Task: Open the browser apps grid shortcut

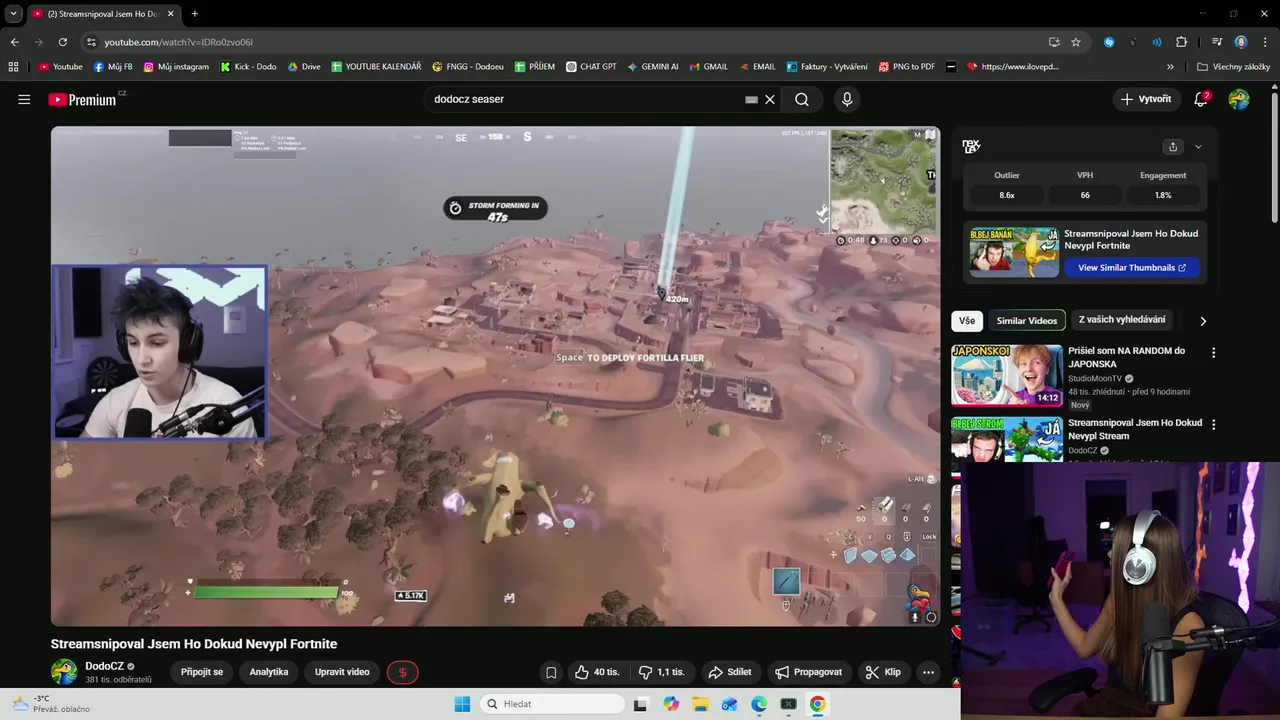Action: coord(13,67)
